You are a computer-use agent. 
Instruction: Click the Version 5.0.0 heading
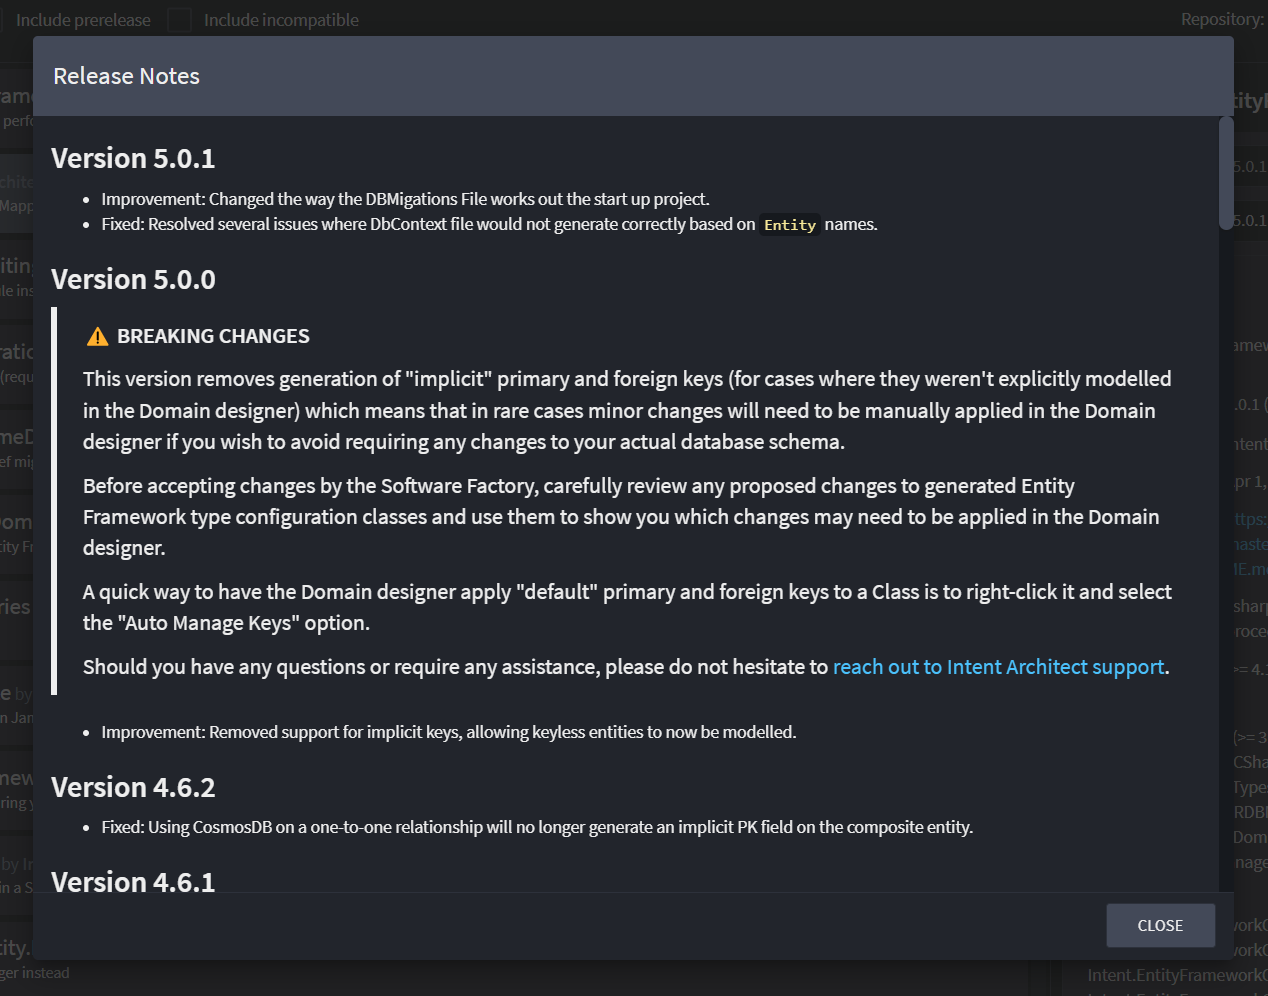point(133,279)
